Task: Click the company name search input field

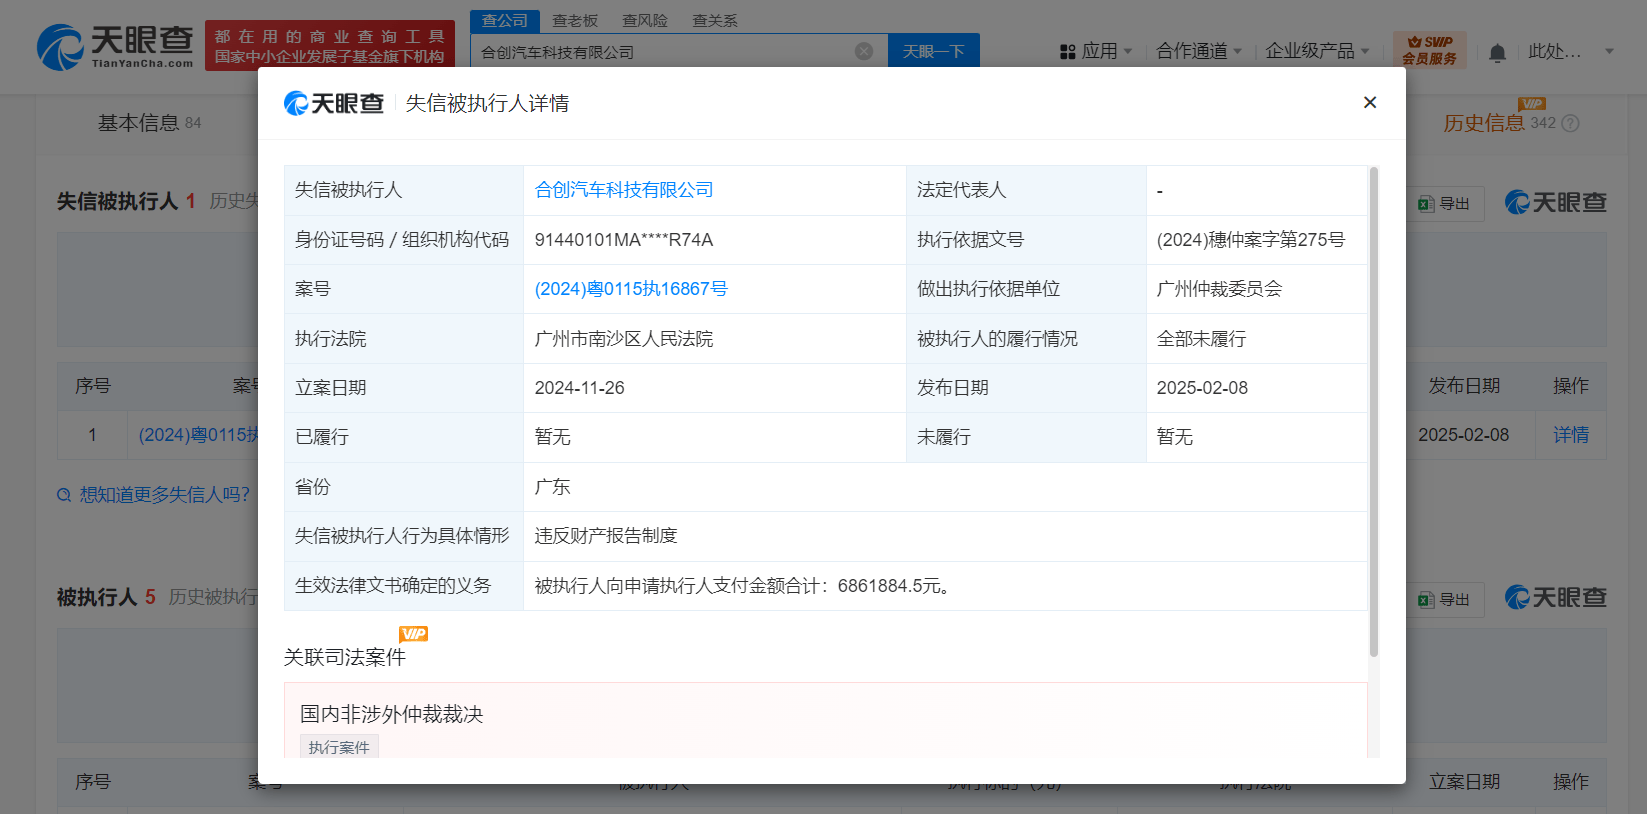Action: 660,52
